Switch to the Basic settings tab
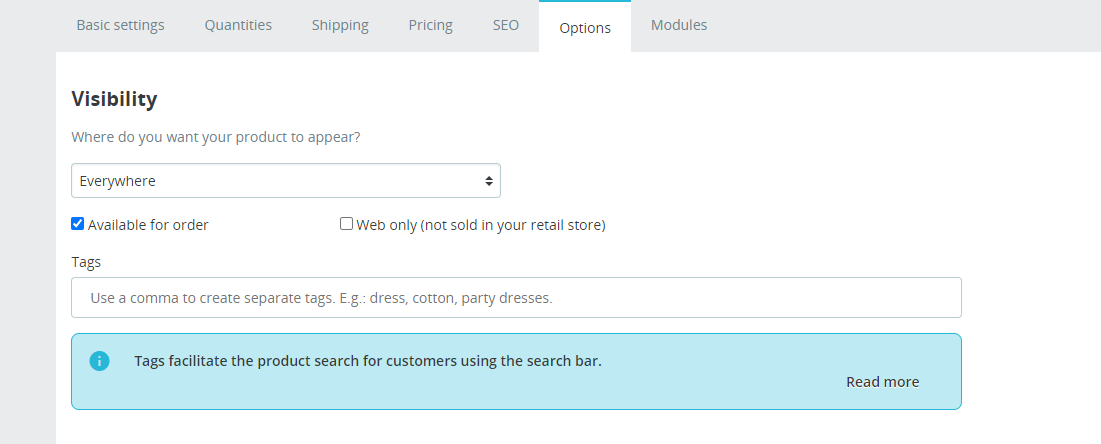 (120, 26)
